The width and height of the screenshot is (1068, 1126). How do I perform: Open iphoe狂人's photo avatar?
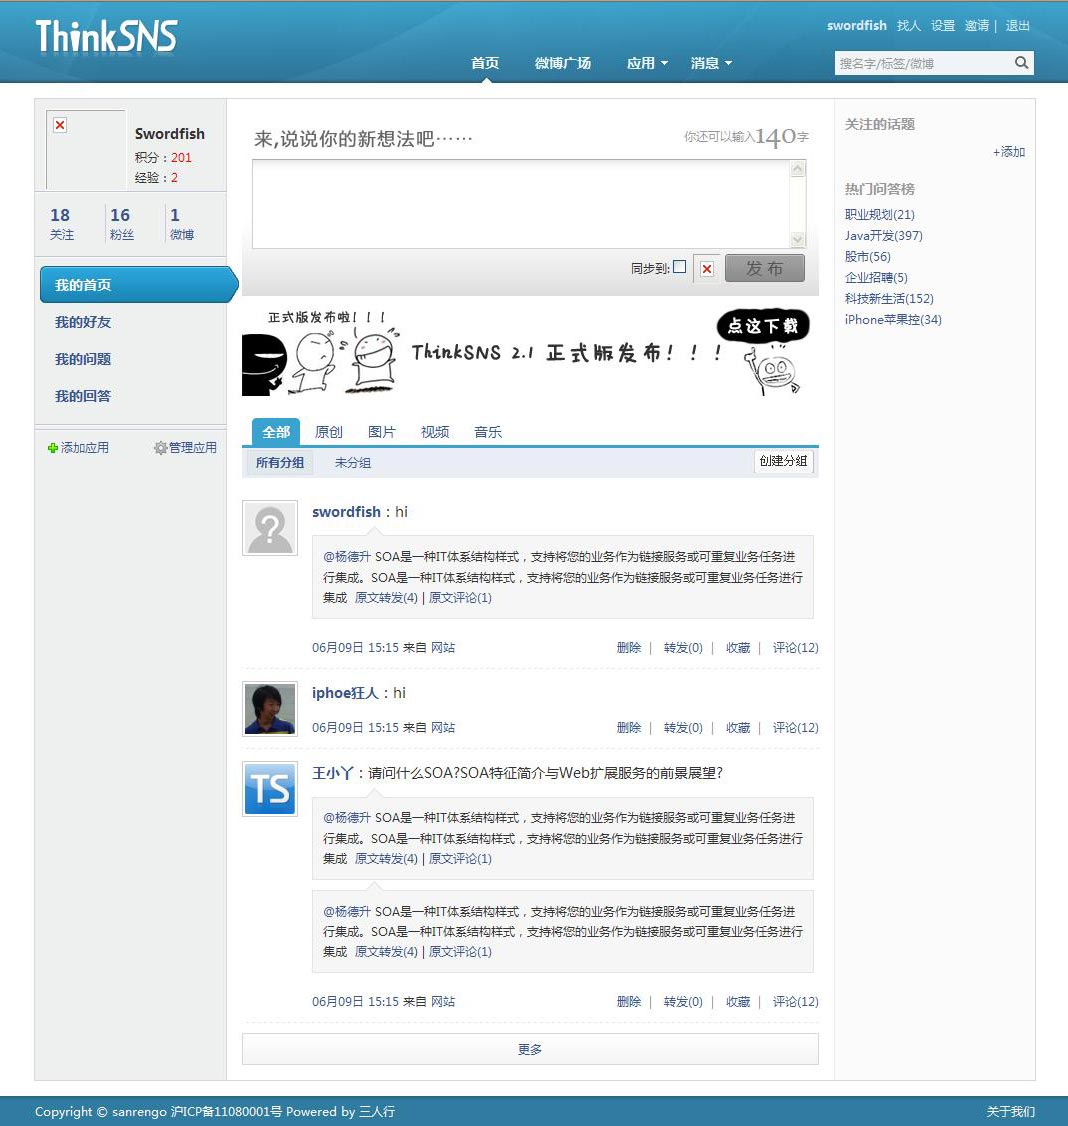pyautogui.click(x=270, y=709)
